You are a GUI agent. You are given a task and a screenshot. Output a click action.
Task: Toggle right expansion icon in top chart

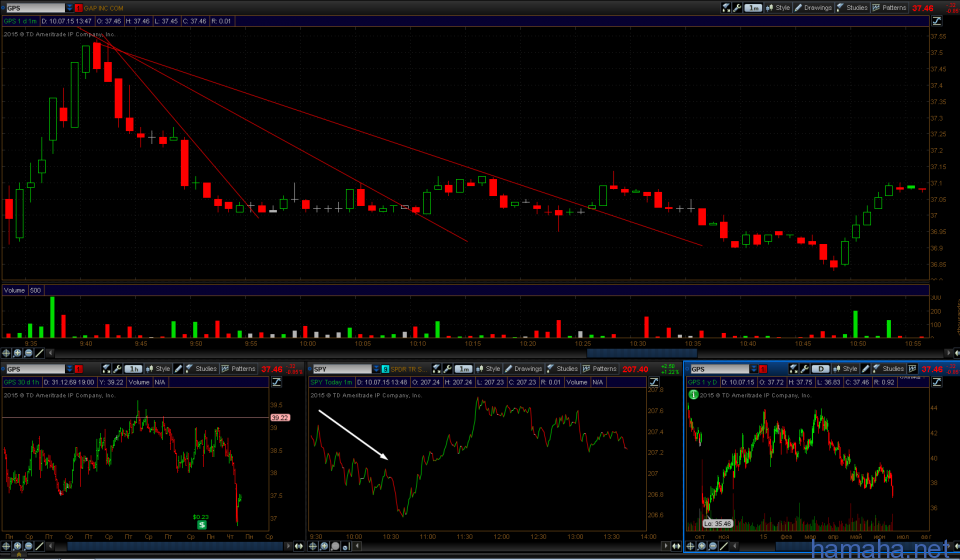937,21
